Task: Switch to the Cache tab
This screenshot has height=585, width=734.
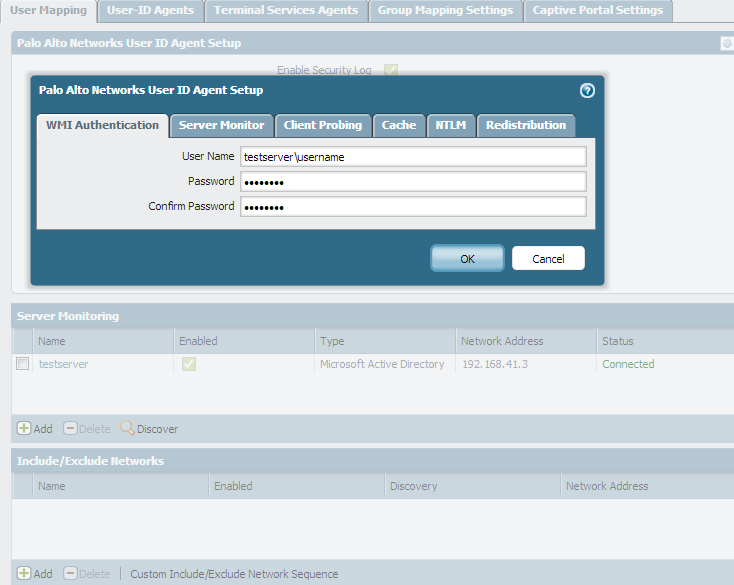Action: (399, 125)
